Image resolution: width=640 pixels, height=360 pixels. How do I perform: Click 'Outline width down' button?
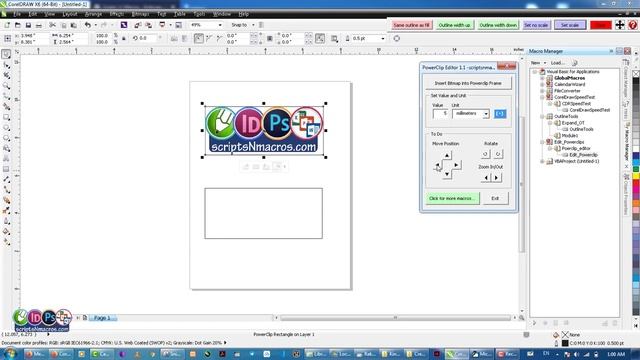tap(498, 25)
